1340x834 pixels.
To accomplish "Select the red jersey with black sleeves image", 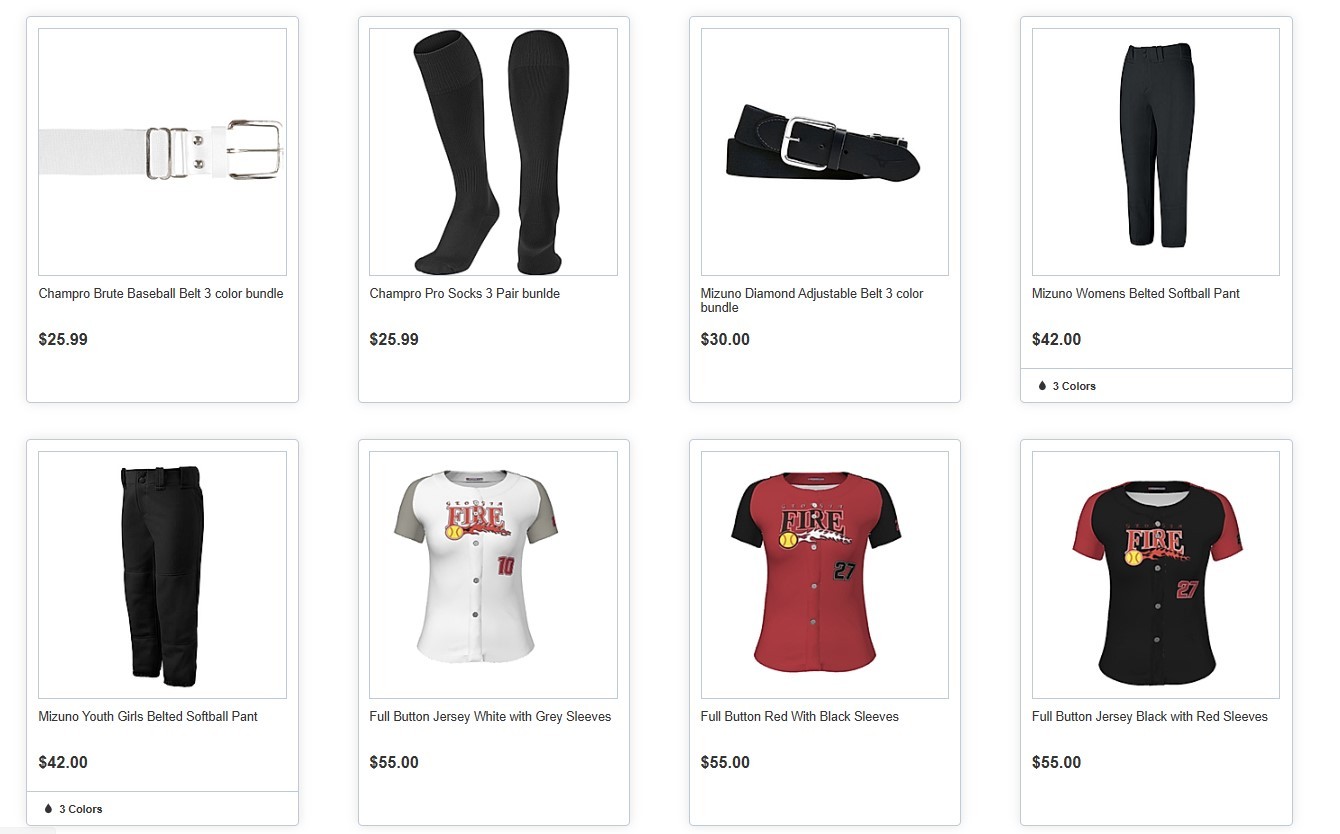I will pyautogui.click(x=825, y=575).
